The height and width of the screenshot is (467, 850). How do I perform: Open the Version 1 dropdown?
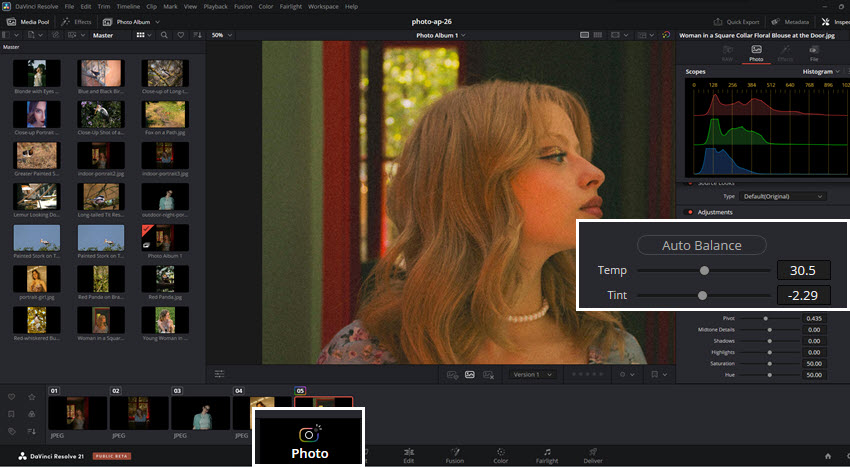[532, 374]
